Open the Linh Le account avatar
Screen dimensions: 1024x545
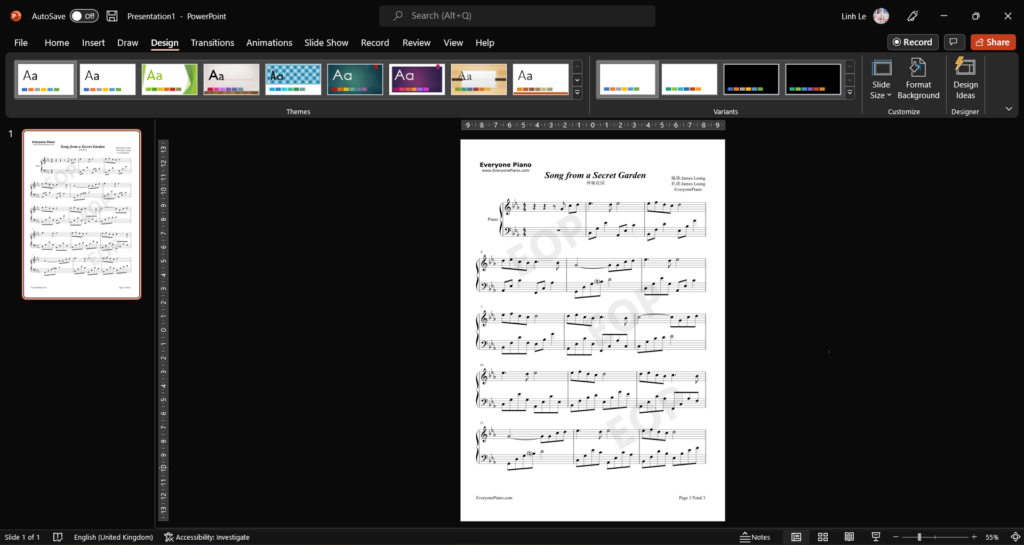click(x=881, y=16)
